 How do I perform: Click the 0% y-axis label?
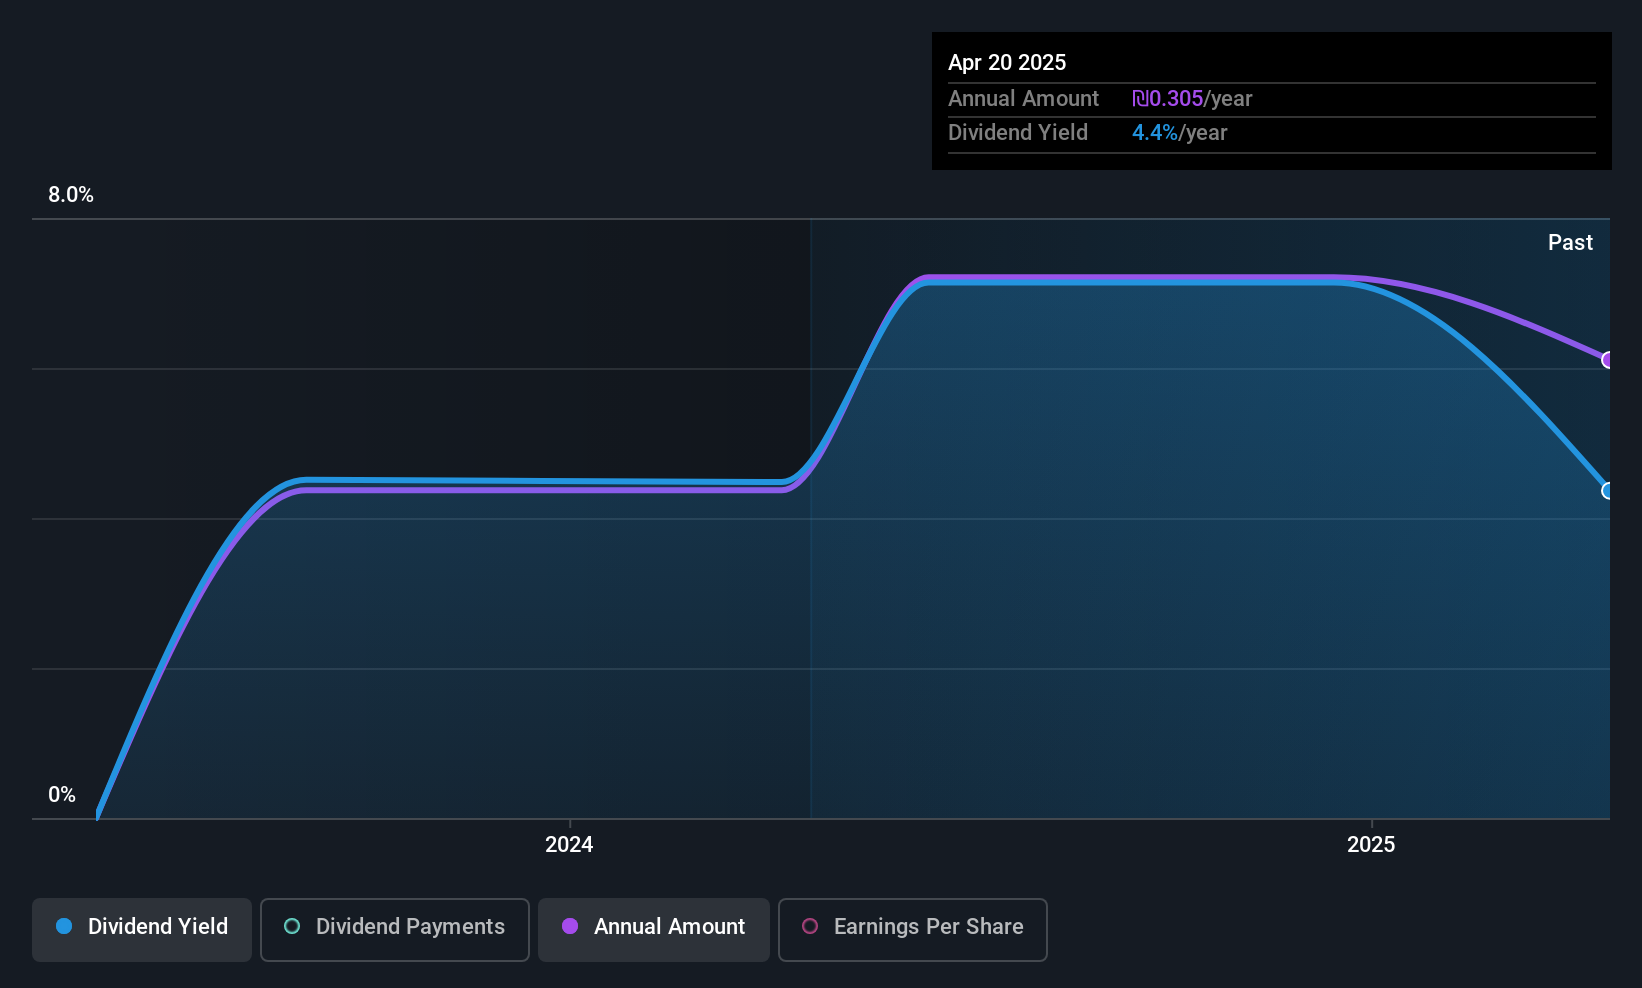click(x=62, y=795)
